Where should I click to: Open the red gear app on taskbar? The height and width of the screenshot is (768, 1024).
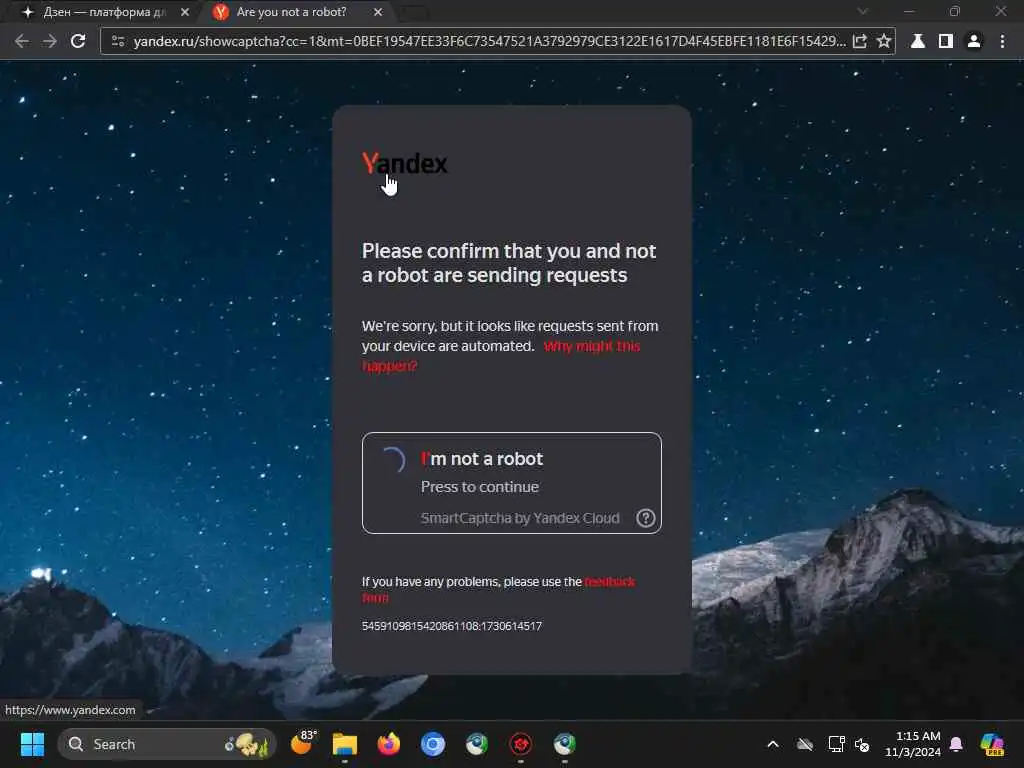[x=520, y=744]
